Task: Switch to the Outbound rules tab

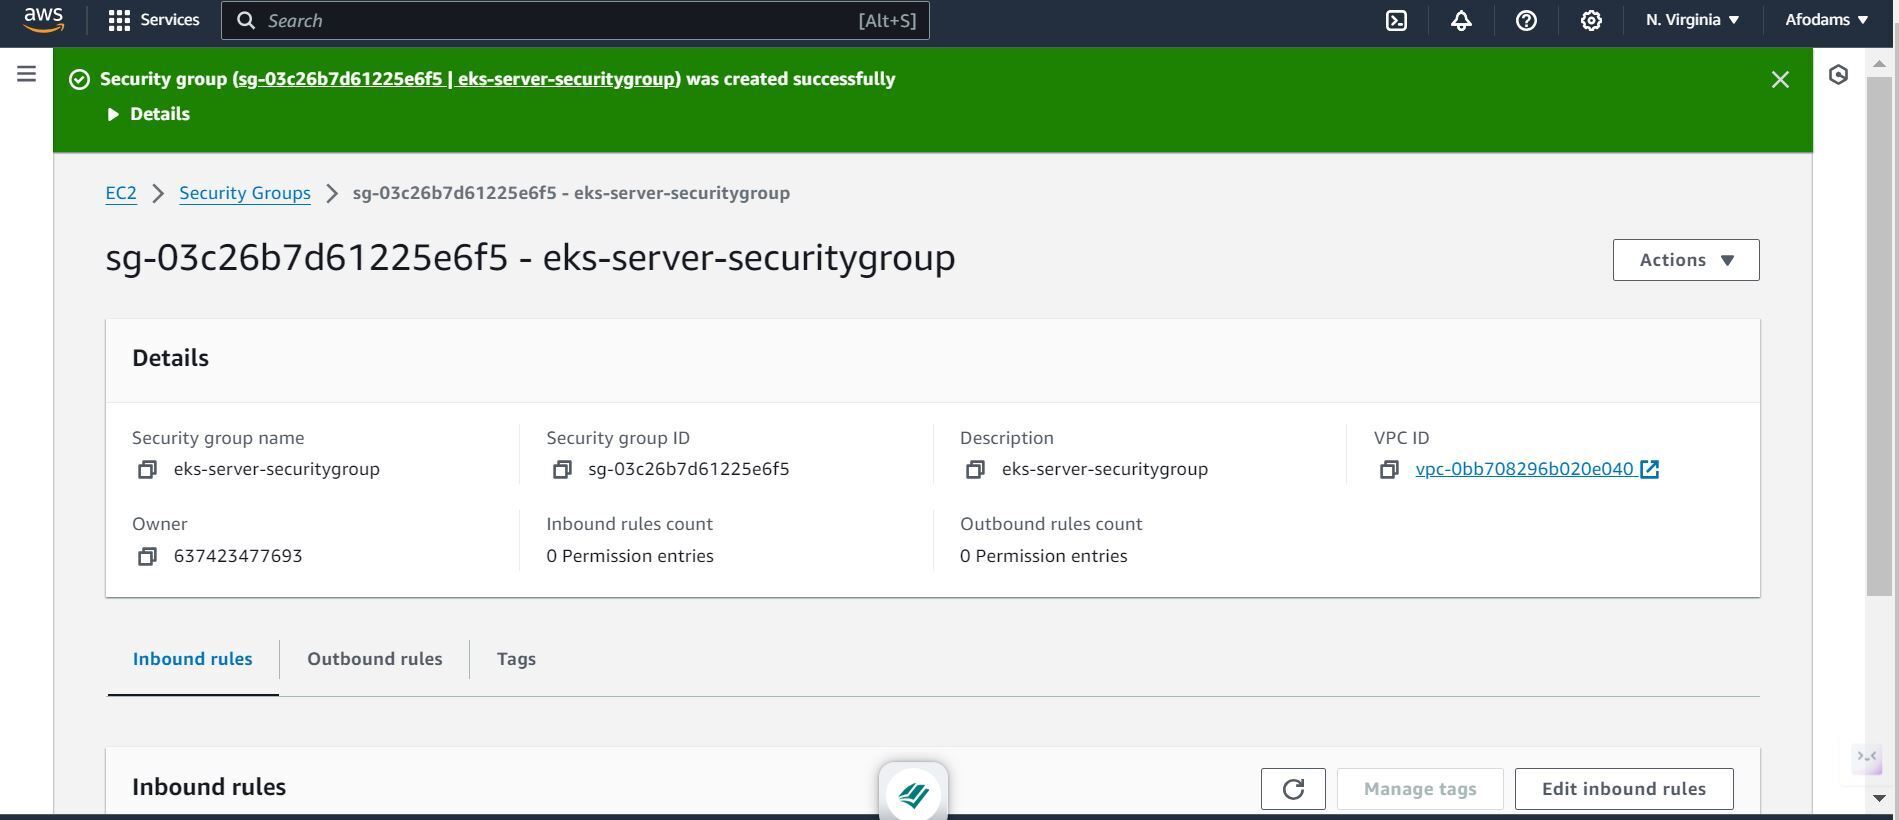Action: pos(374,659)
